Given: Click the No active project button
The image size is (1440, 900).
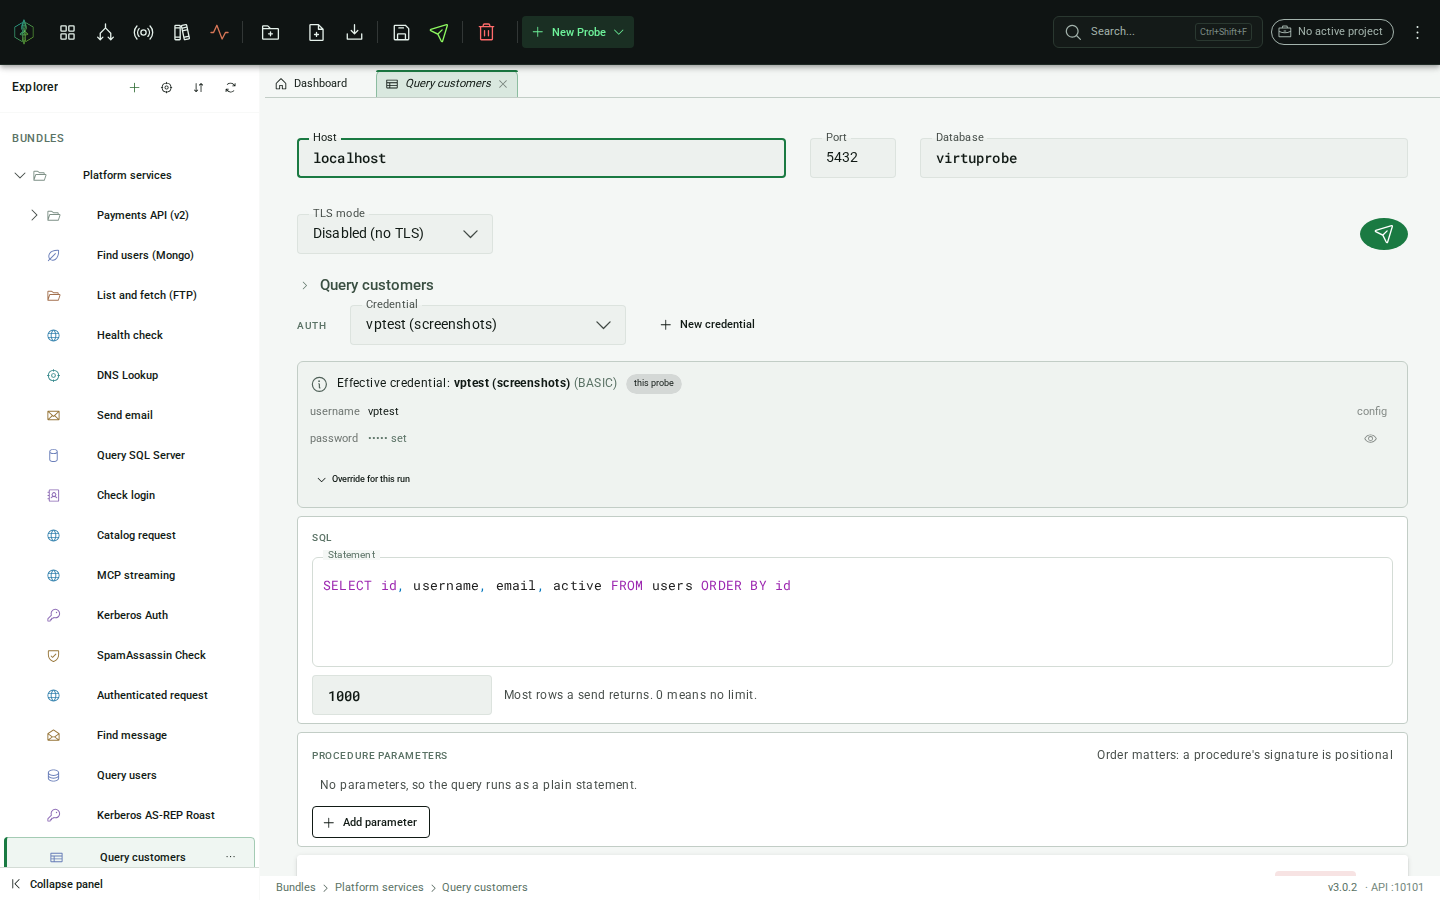Looking at the screenshot, I should [x=1332, y=32].
